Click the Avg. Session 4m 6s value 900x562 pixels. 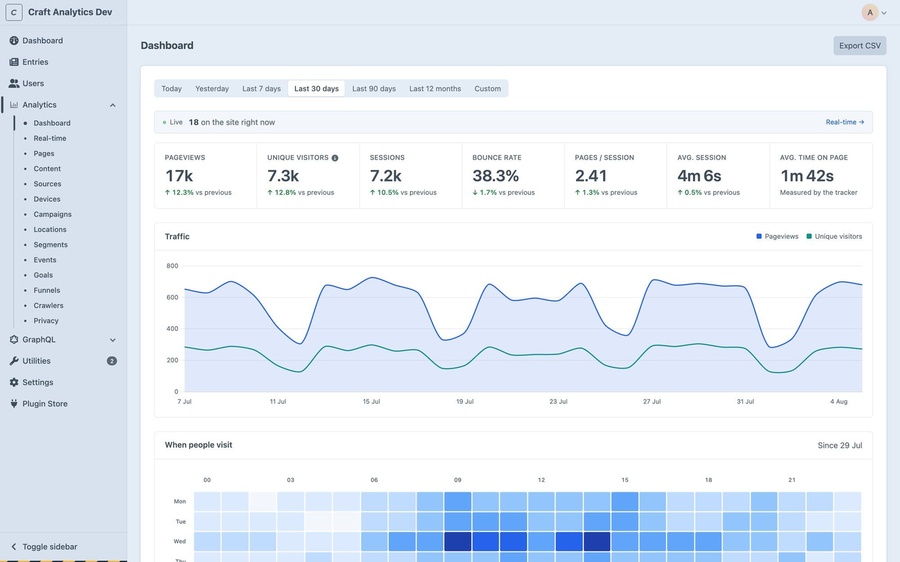pos(699,176)
